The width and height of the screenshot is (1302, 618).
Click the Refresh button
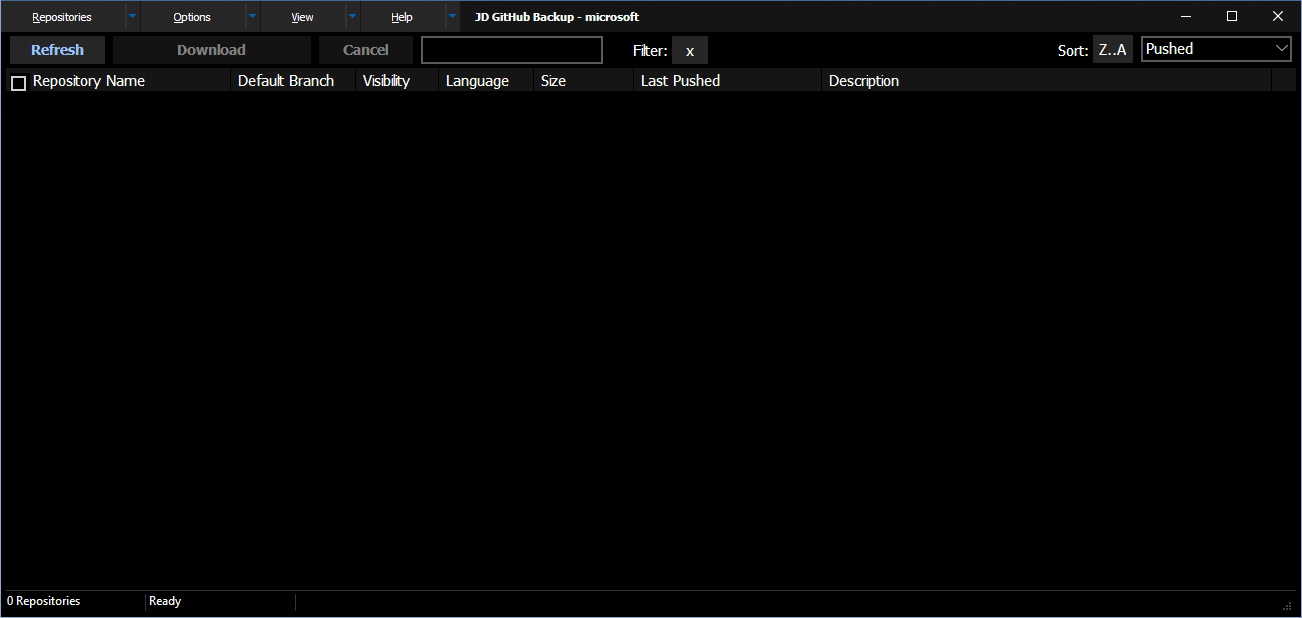57,50
